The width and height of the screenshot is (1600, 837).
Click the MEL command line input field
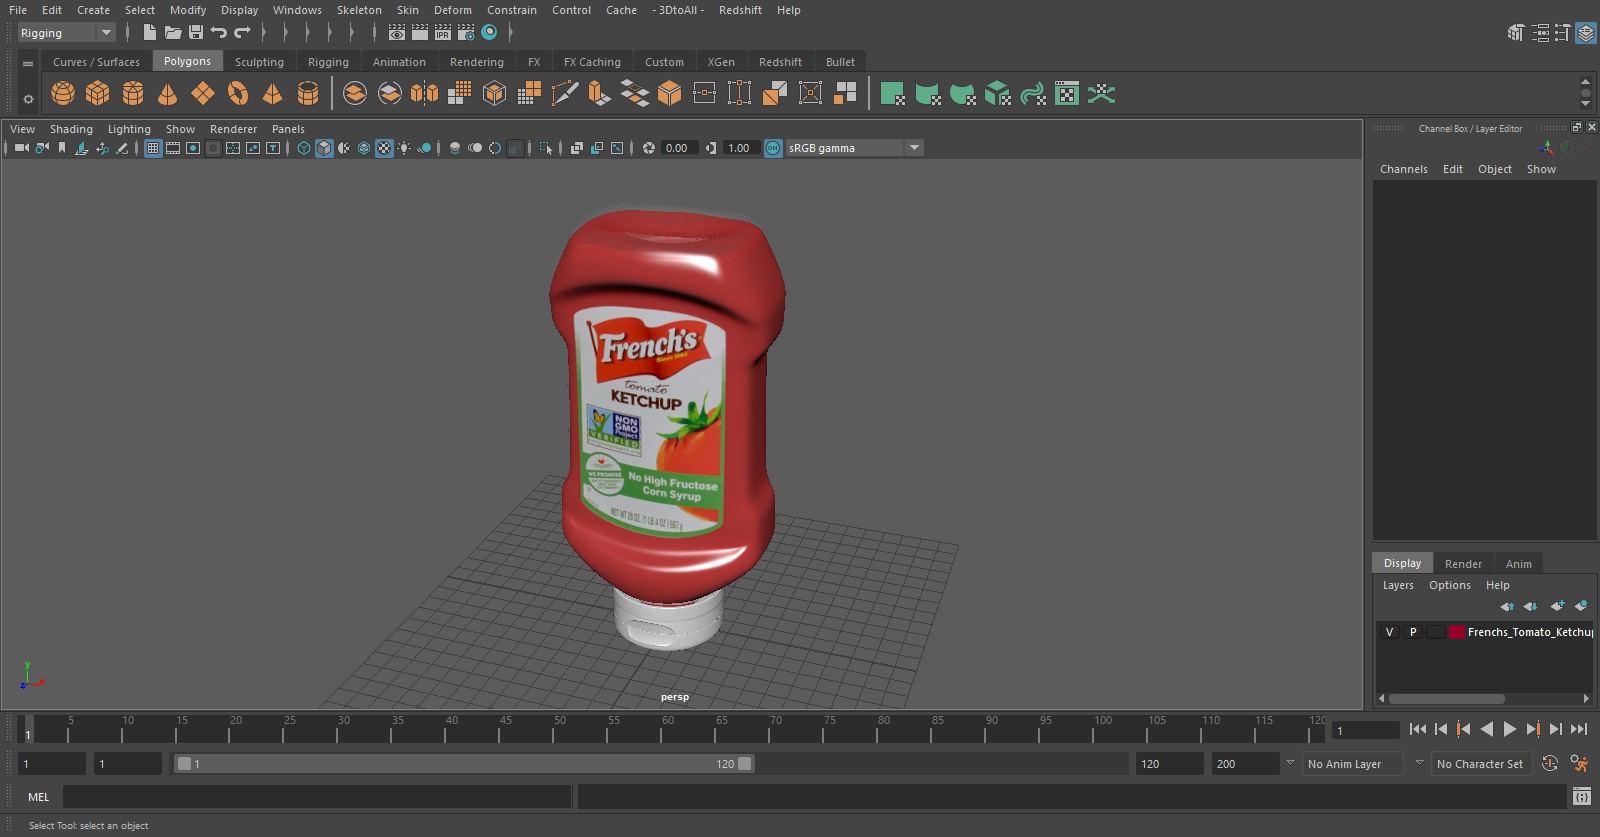click(x=317, y=797)
